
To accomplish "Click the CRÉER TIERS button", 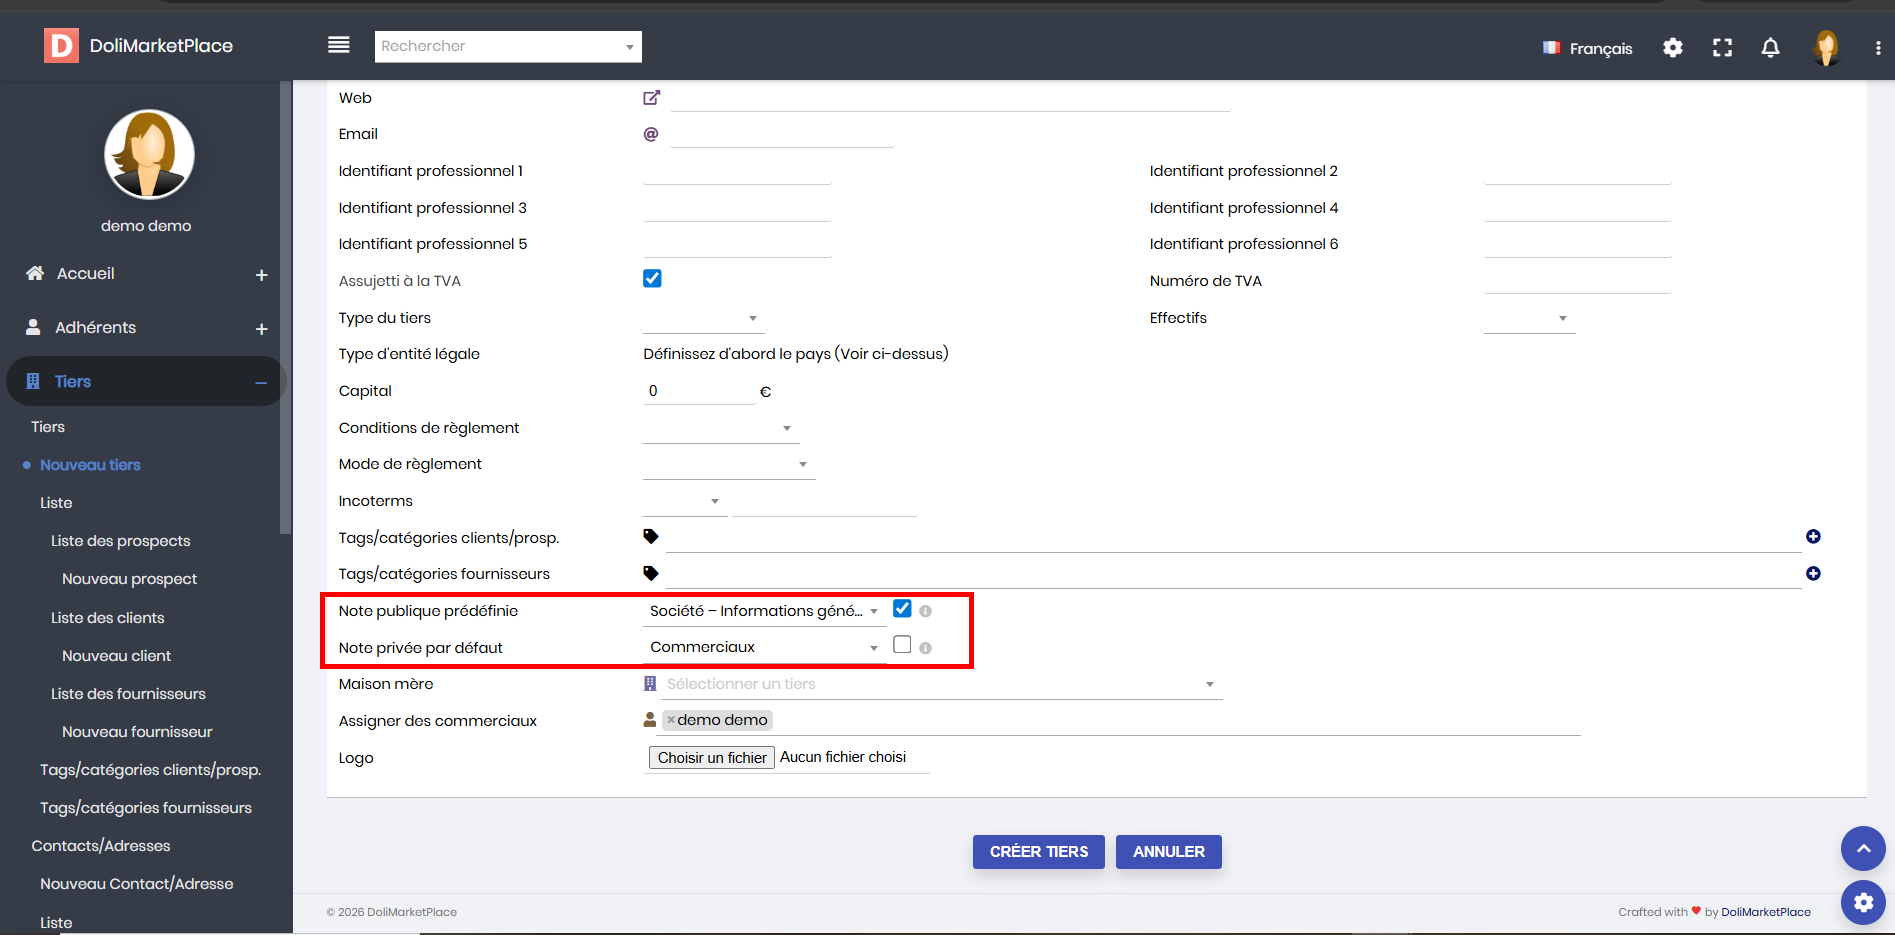I will click(1038, 852).
